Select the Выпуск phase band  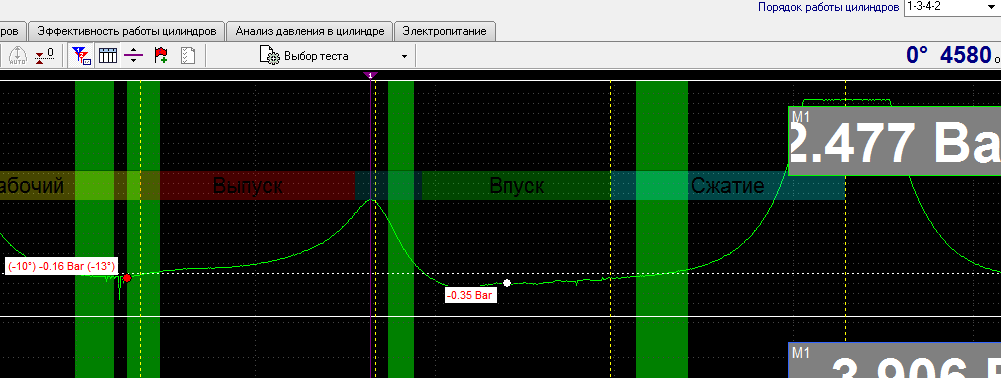click(248, 186)
